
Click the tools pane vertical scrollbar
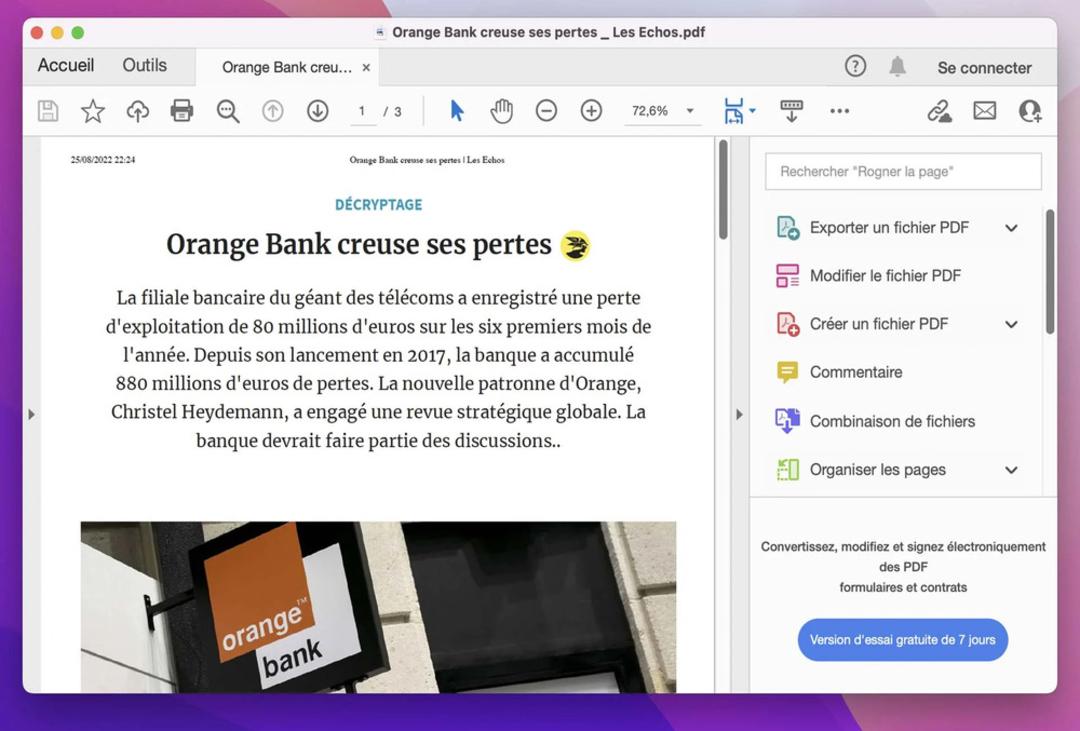[1050, 272]
